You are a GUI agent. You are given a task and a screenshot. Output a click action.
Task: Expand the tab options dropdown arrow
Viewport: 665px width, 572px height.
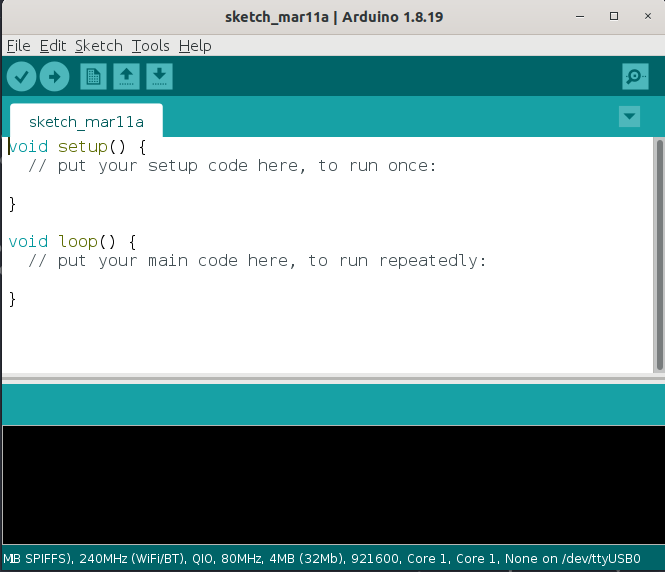[x=629, y=116]
